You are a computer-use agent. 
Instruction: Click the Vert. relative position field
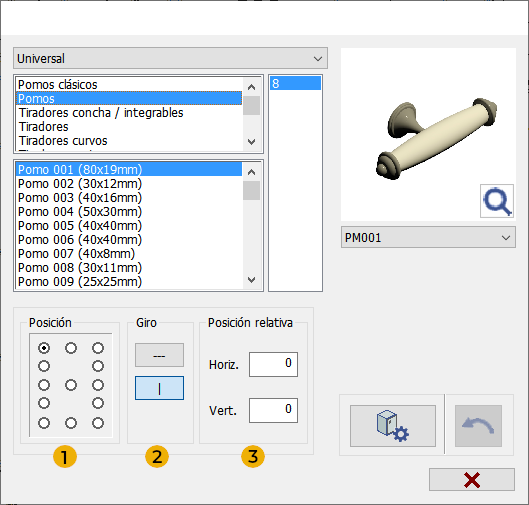273,410
